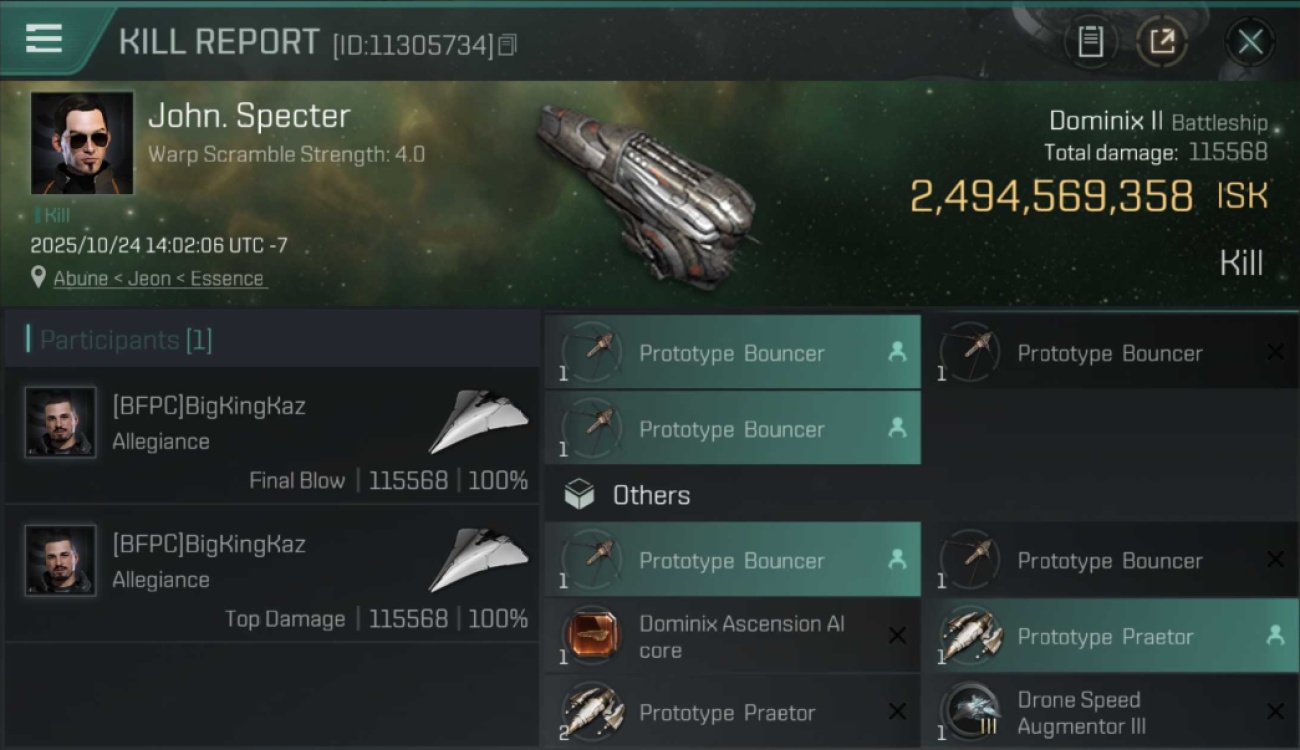Copy the kill report ID
Viewport: 1300px width, 750px height.
click(x=508, y=45)
